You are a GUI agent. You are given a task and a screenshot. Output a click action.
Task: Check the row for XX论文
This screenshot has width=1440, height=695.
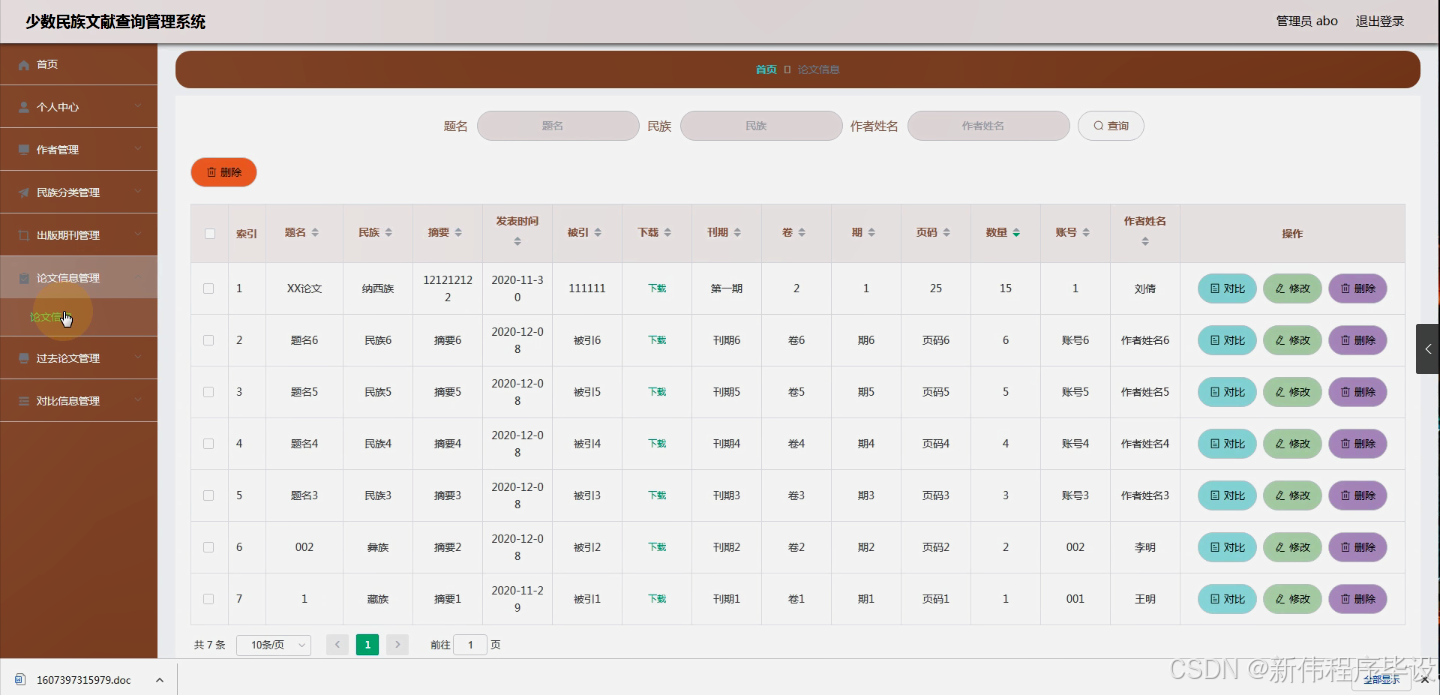[209, 288]
